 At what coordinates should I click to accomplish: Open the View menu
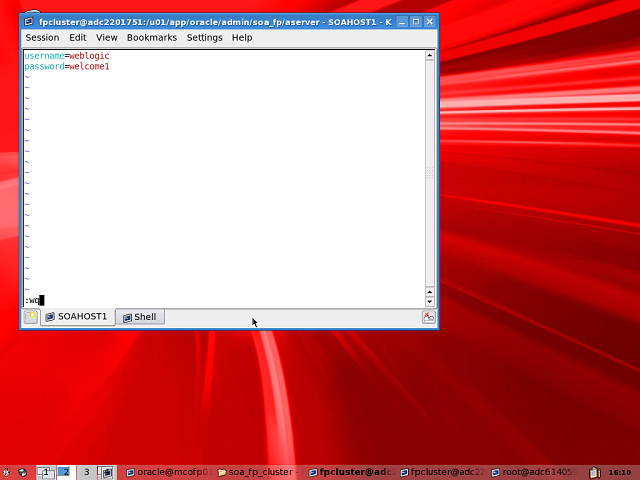pyautogui.click(x=107, y=38)
